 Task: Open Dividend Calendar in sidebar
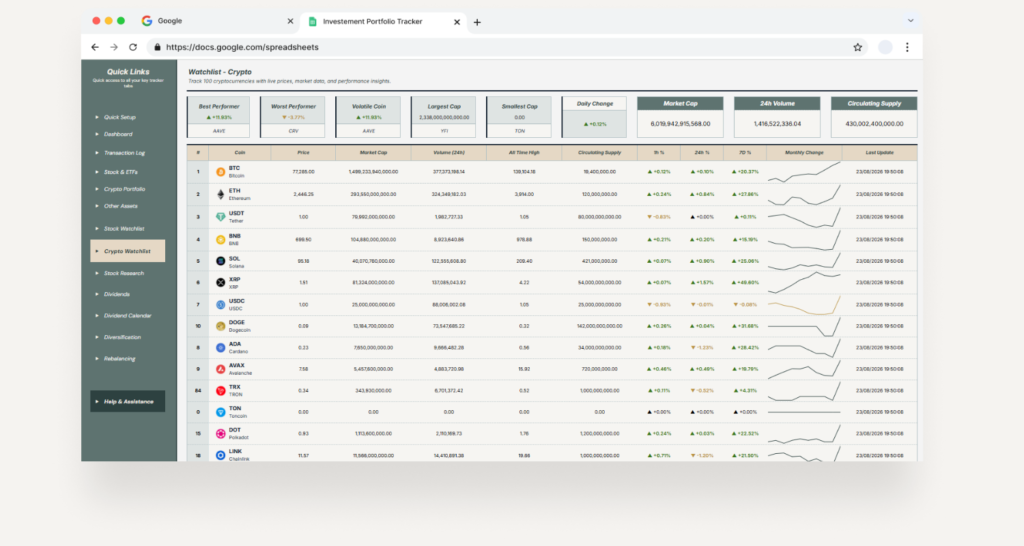click(127, 316)
